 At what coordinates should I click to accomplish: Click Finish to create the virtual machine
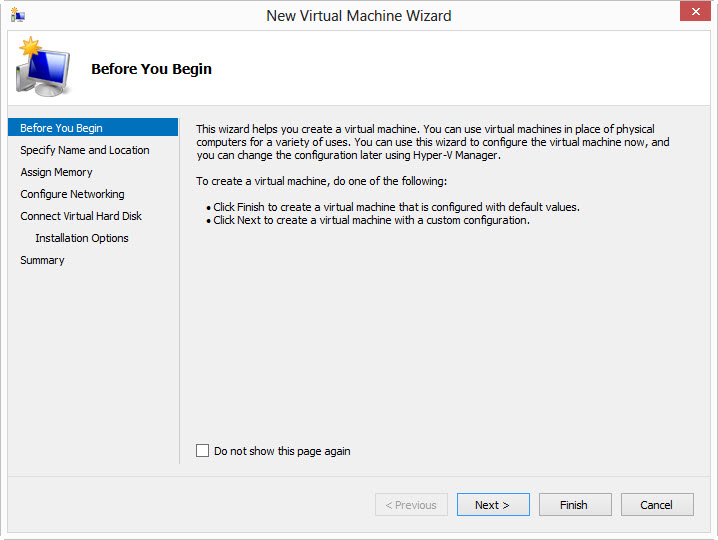[x=574, y=505]
